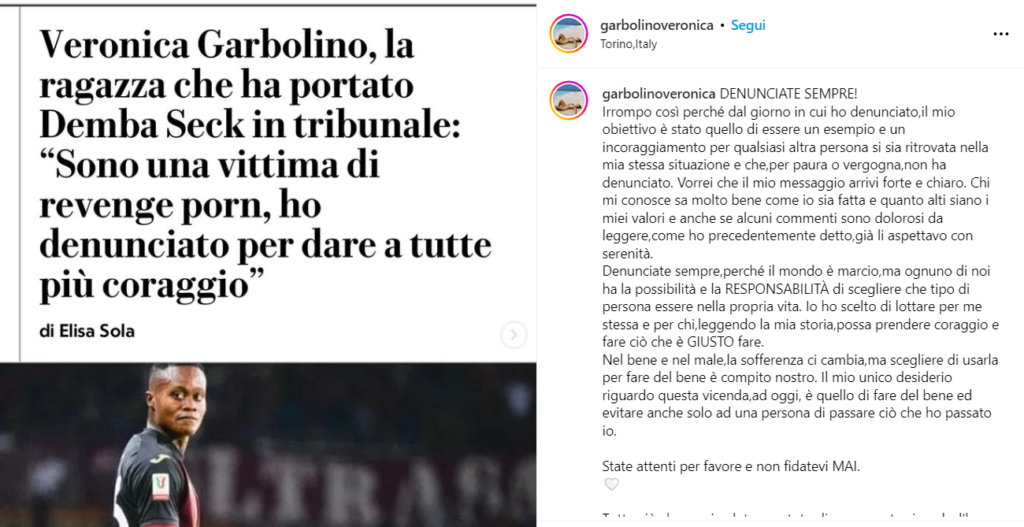Open garbolinoveronica profile from the post header
1024x527 pixels.
pyautogui.click(x=656, y=25)
